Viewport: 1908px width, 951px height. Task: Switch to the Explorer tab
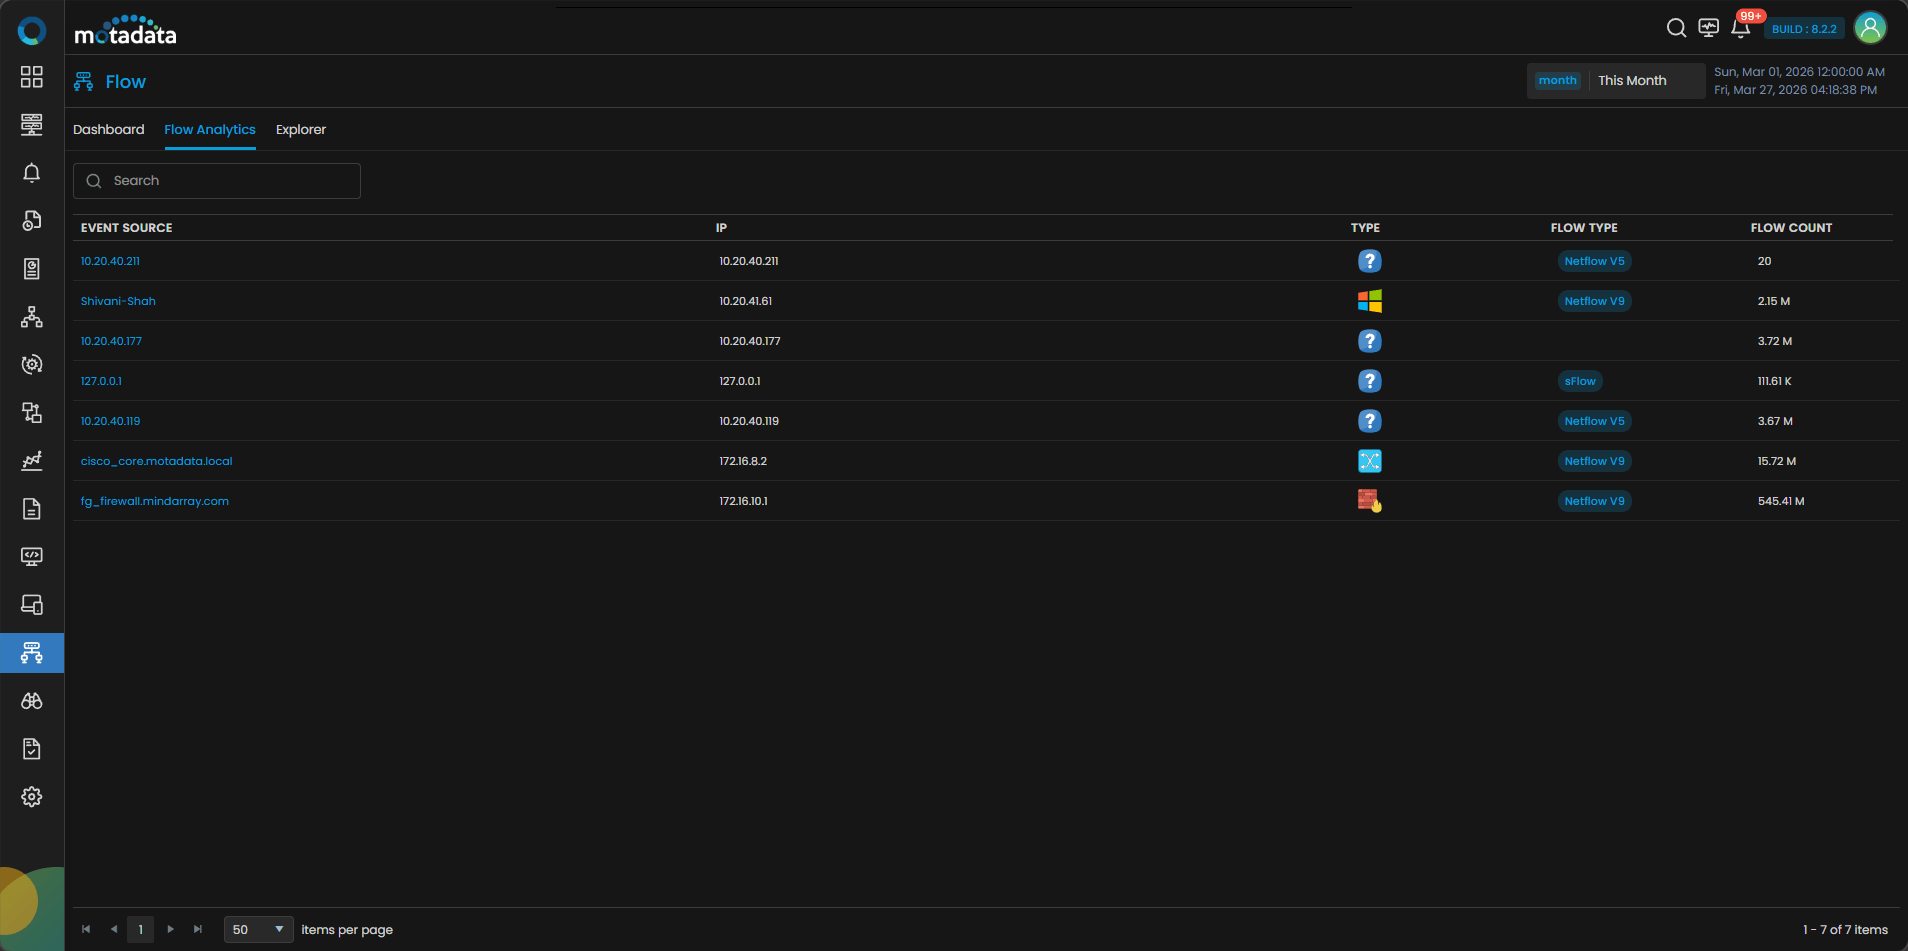tap(300, 130)
